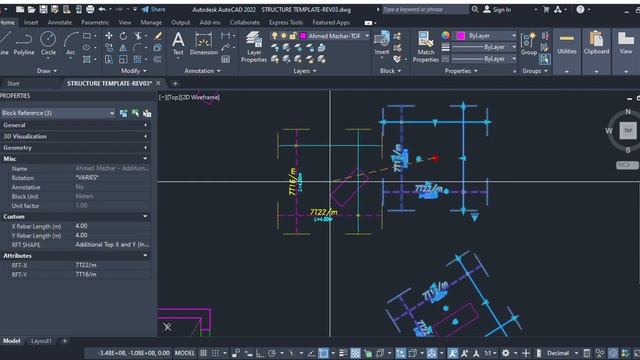Image resolution: width=640 pixels, height=360 pixels.
Task: Select the Scale tool
Action: (x=123, y=60)
